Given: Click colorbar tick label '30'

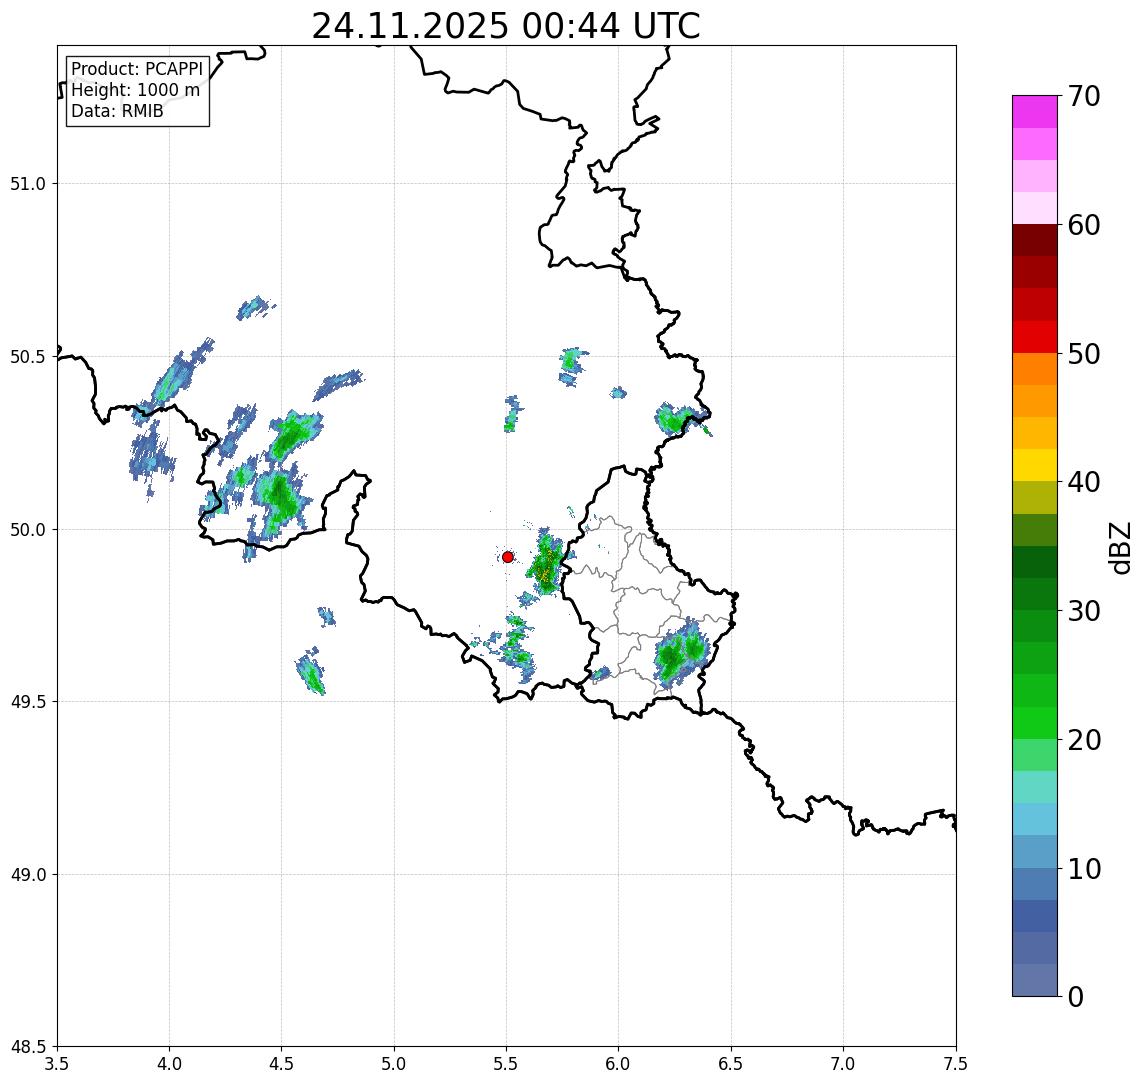Looking at the screenshot, I should [x=1084, y=611].
